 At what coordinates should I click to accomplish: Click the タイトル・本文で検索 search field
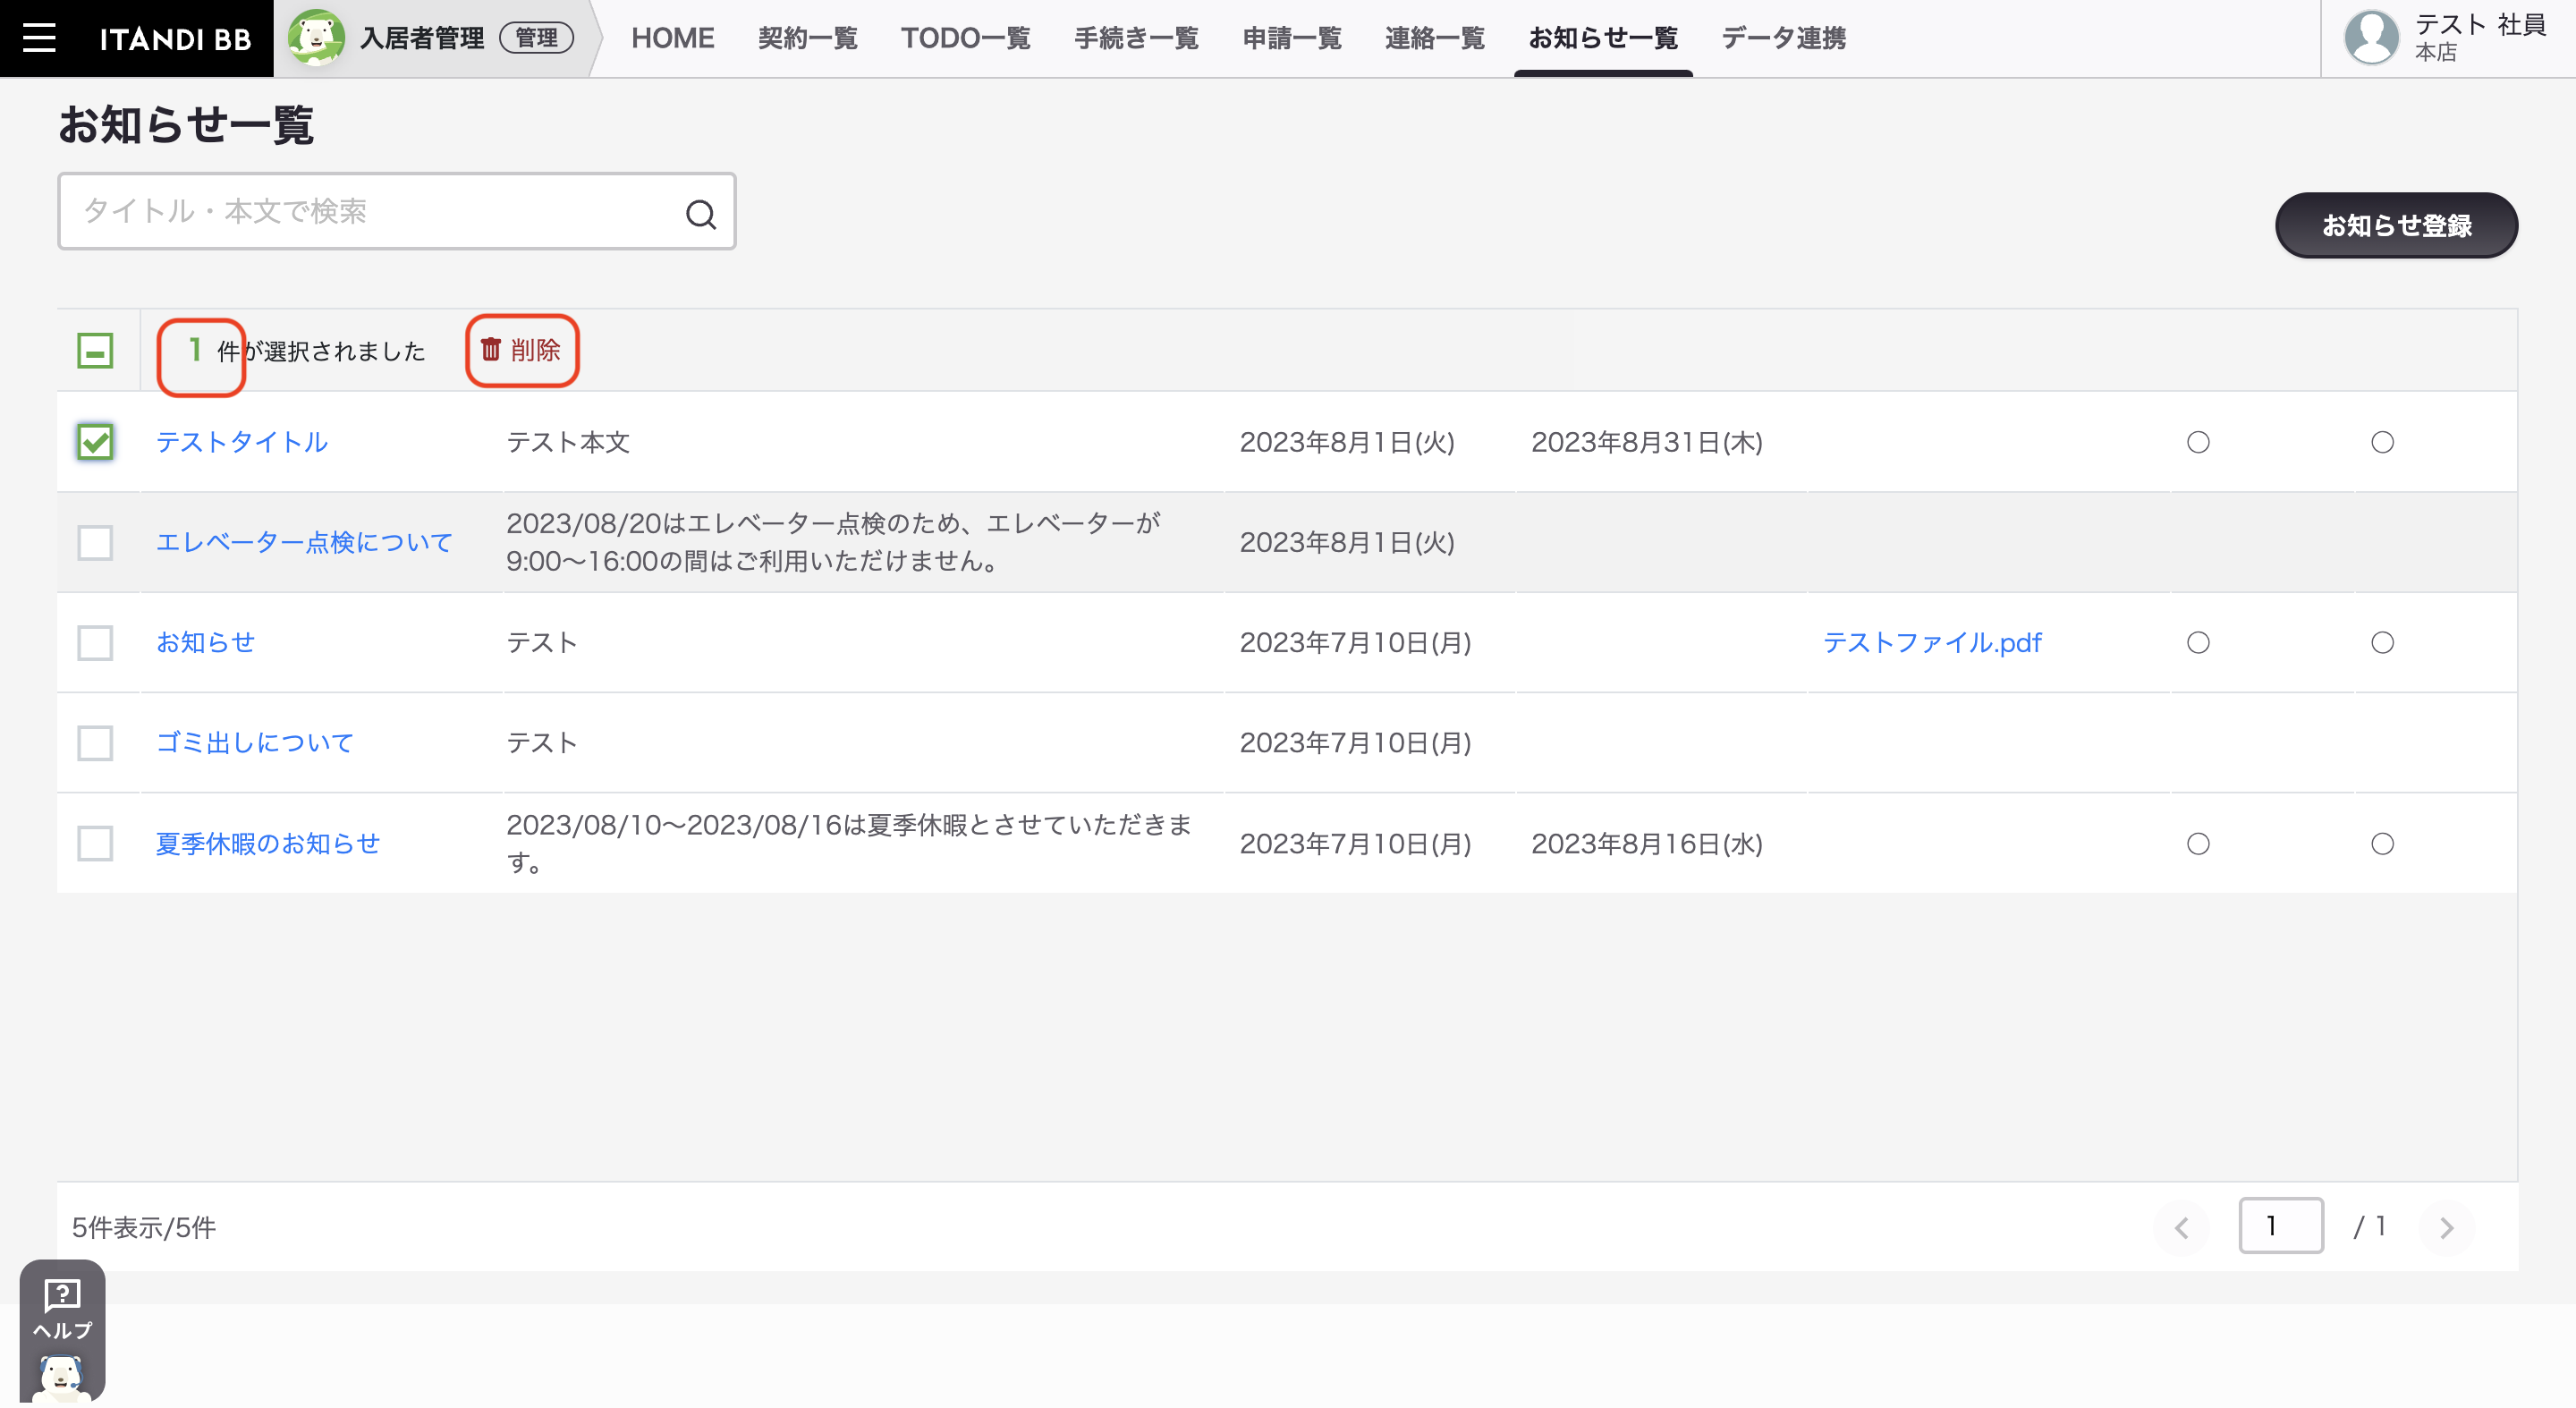point(397,211)
